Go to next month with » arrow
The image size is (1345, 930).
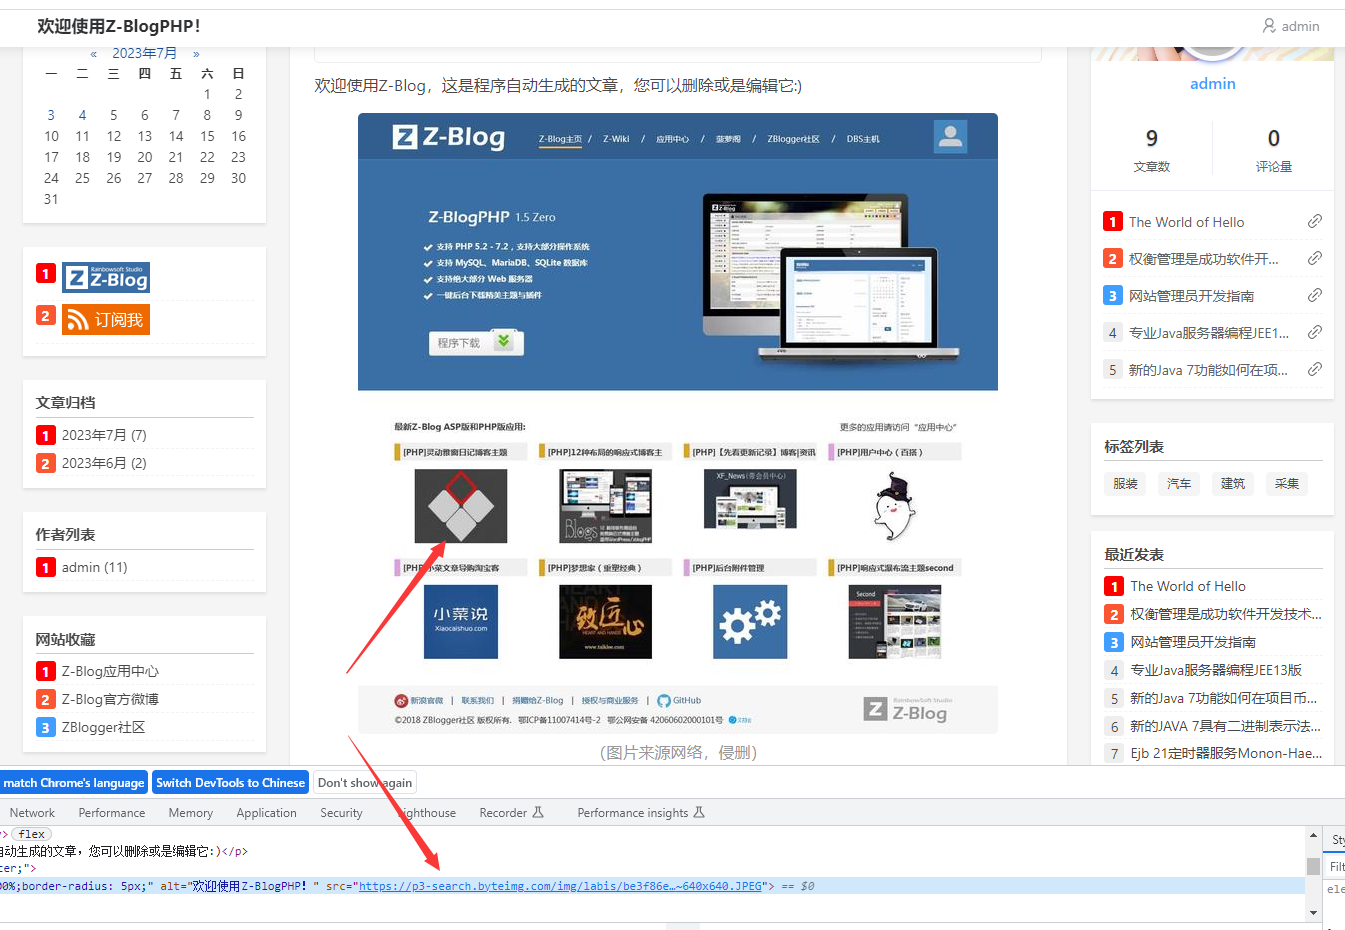click(x=196, y=54)
